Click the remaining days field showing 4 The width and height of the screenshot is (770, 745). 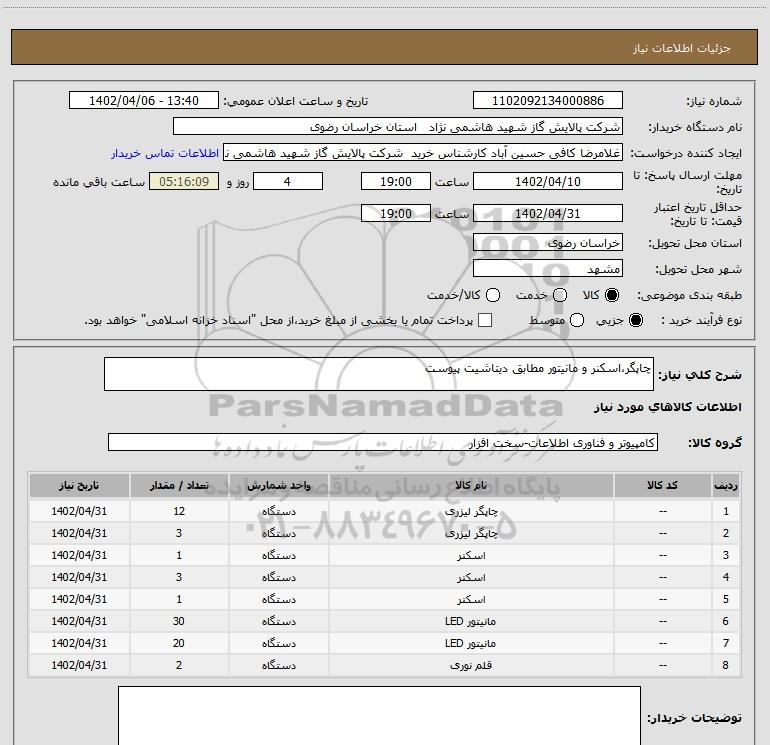pyautogui.click(x=288, y=181)
